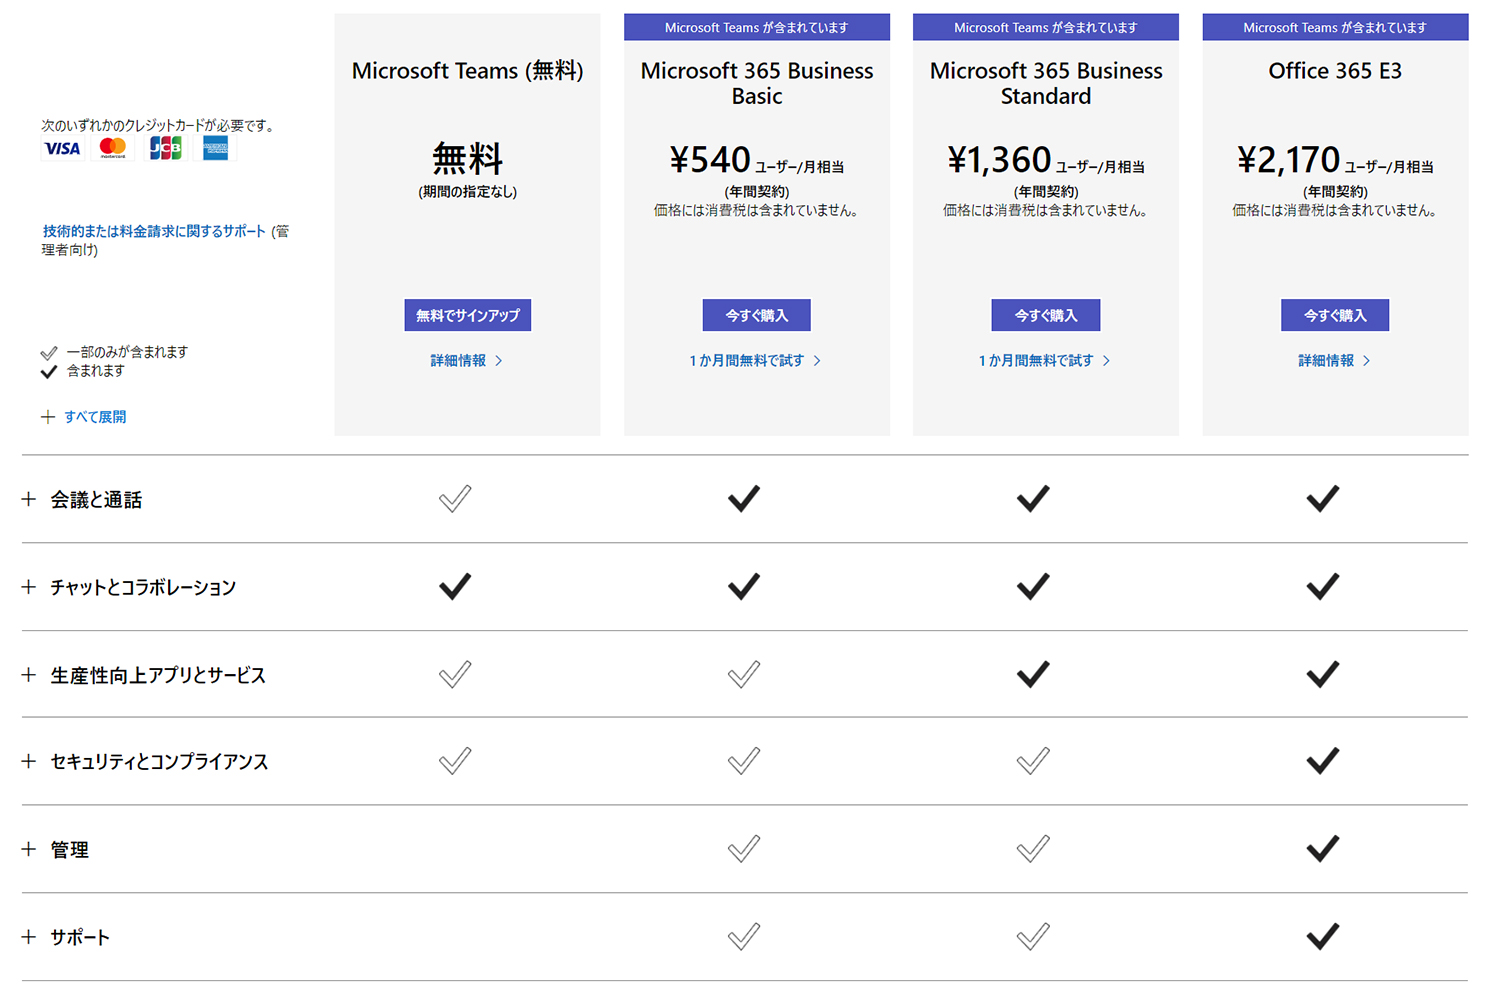Click the Mastercard logo

[113, 149]
